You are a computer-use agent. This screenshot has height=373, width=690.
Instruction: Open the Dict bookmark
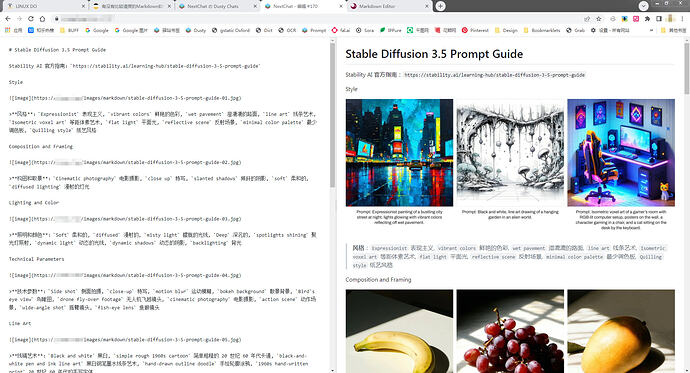coord(264,30)
